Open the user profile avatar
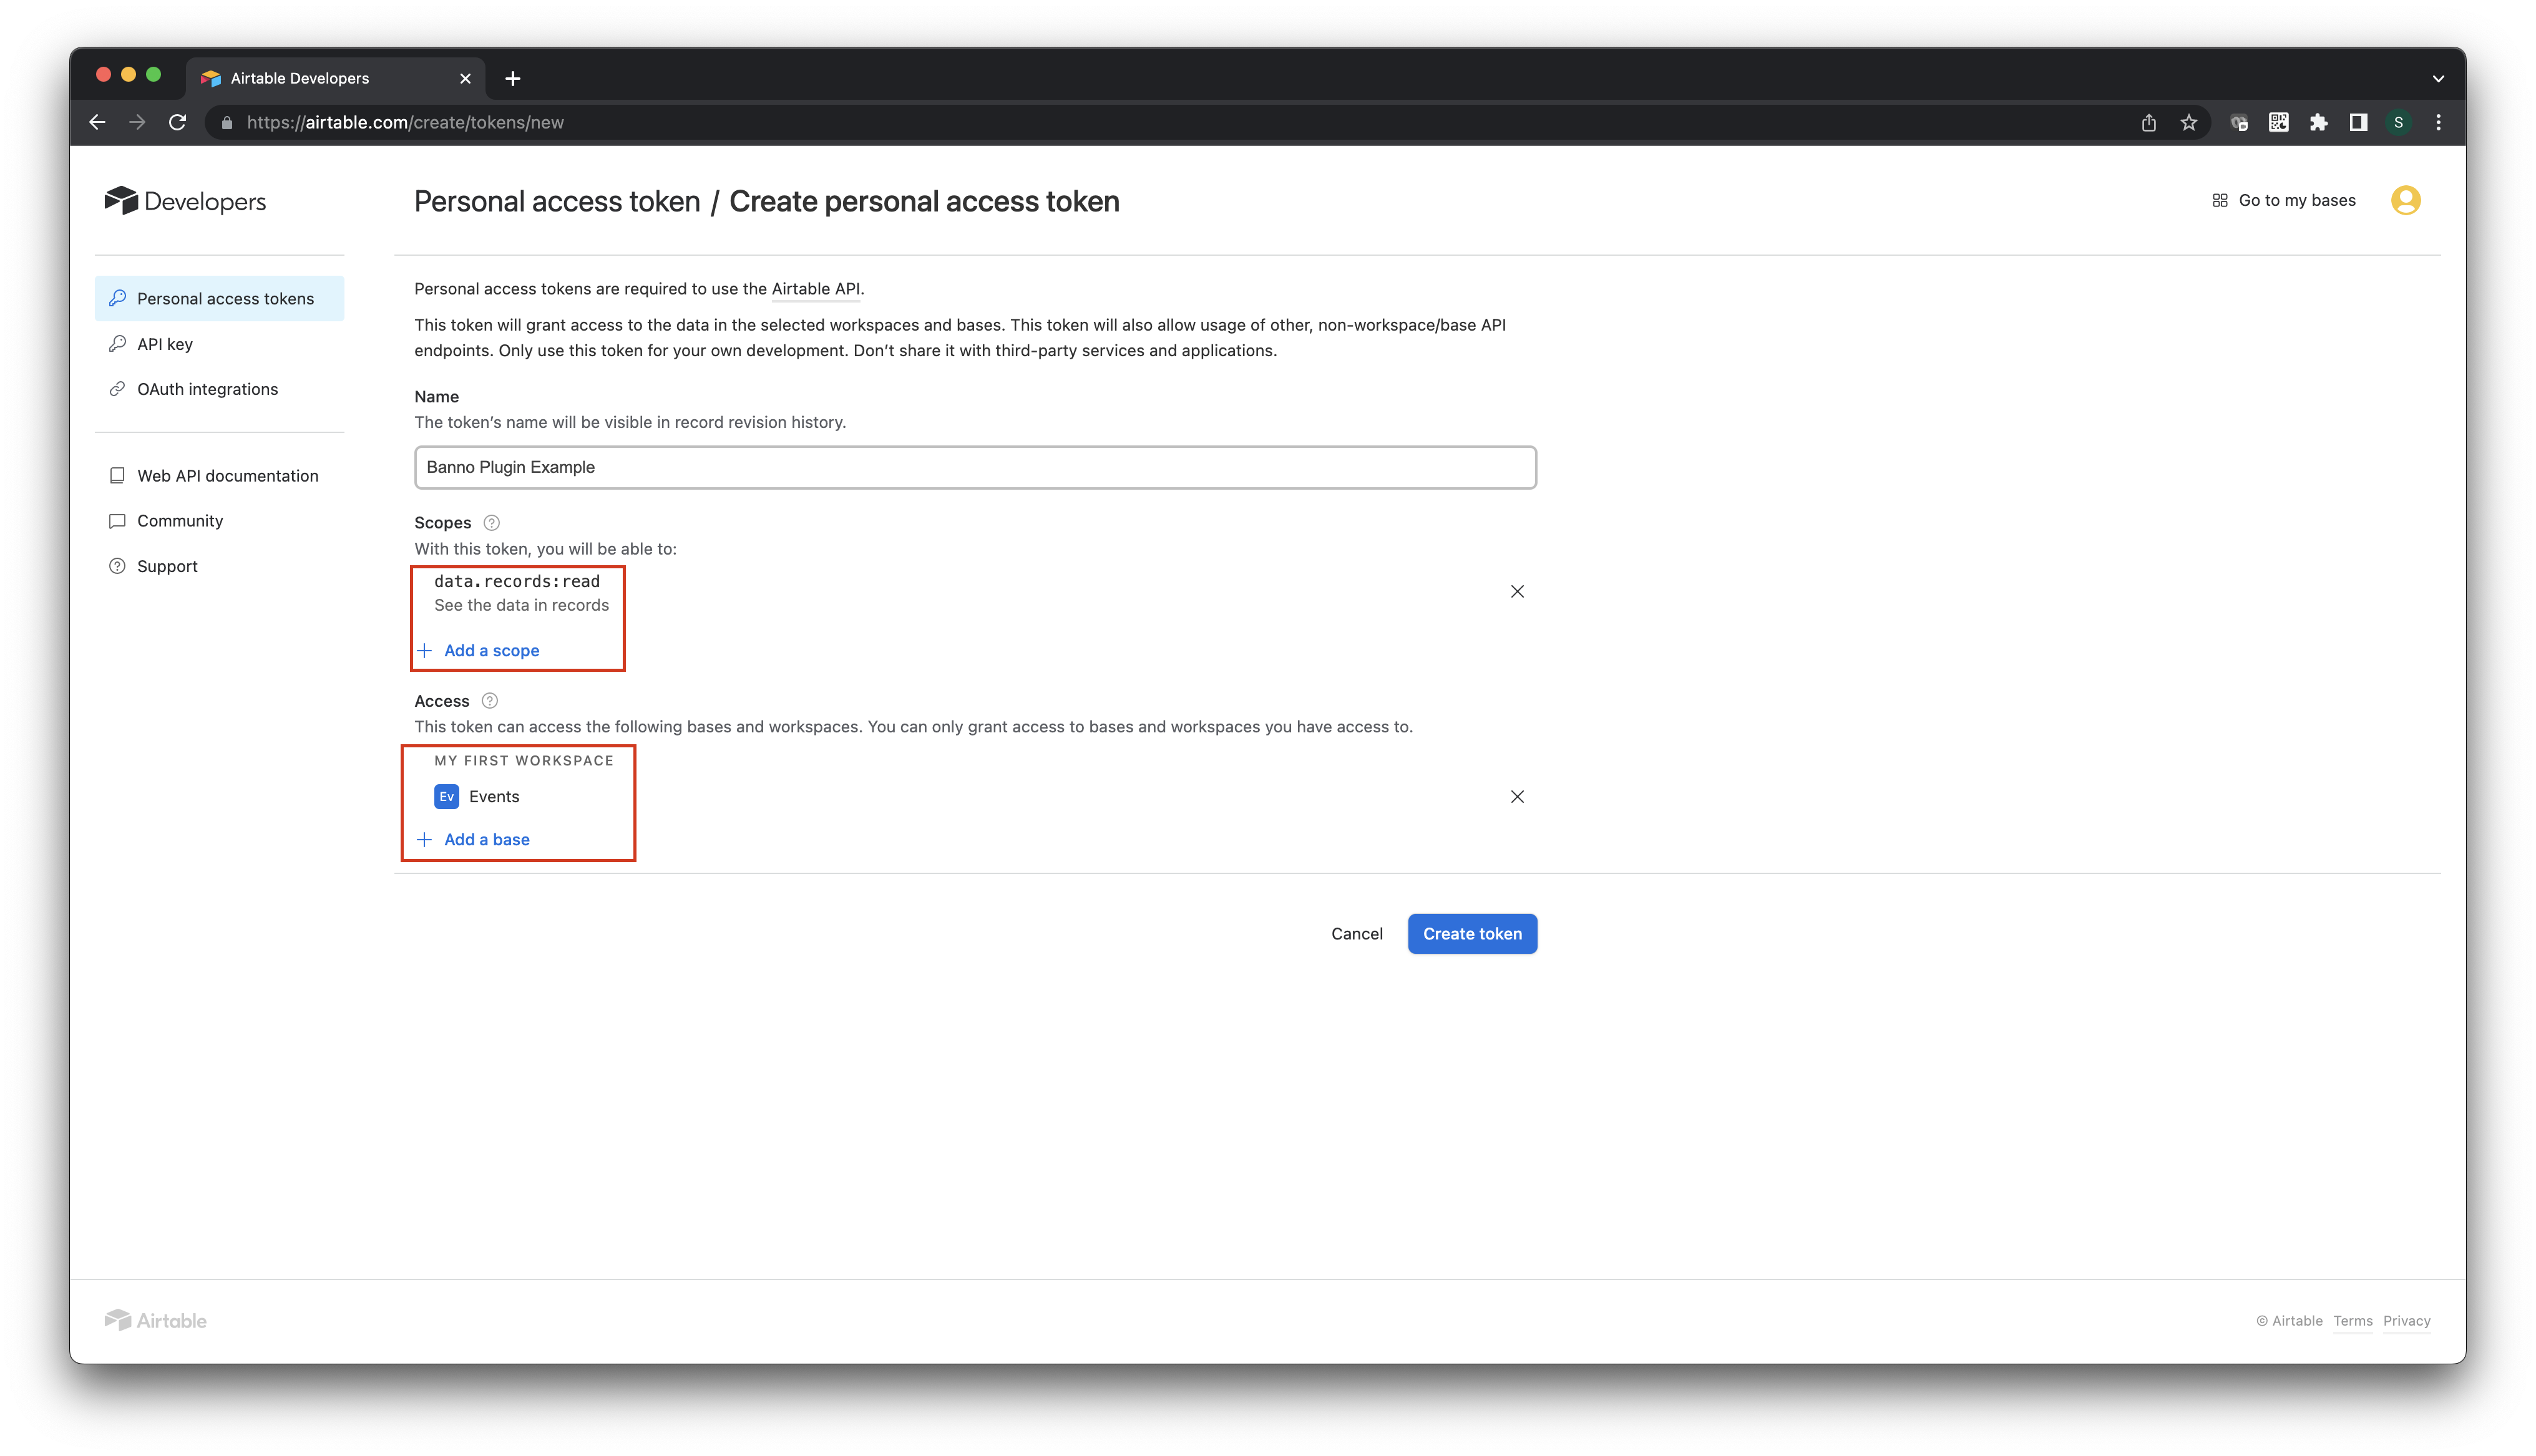Image resolution: width=2536 pixels, height=1456 pixels. (x=2405, y=200)
